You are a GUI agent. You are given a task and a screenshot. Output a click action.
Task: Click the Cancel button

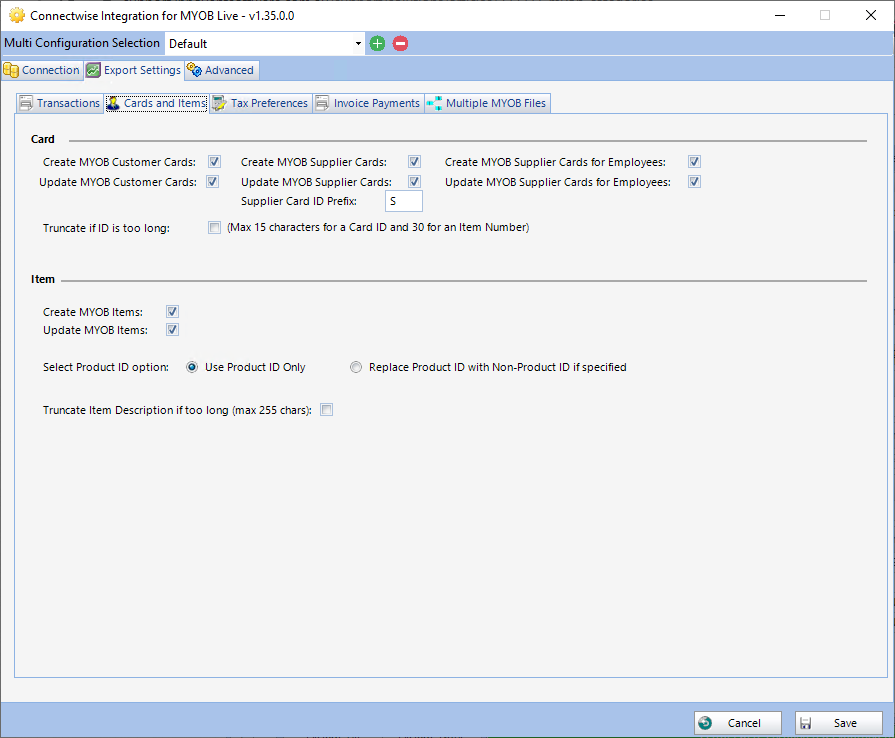[x=737, y=723]
